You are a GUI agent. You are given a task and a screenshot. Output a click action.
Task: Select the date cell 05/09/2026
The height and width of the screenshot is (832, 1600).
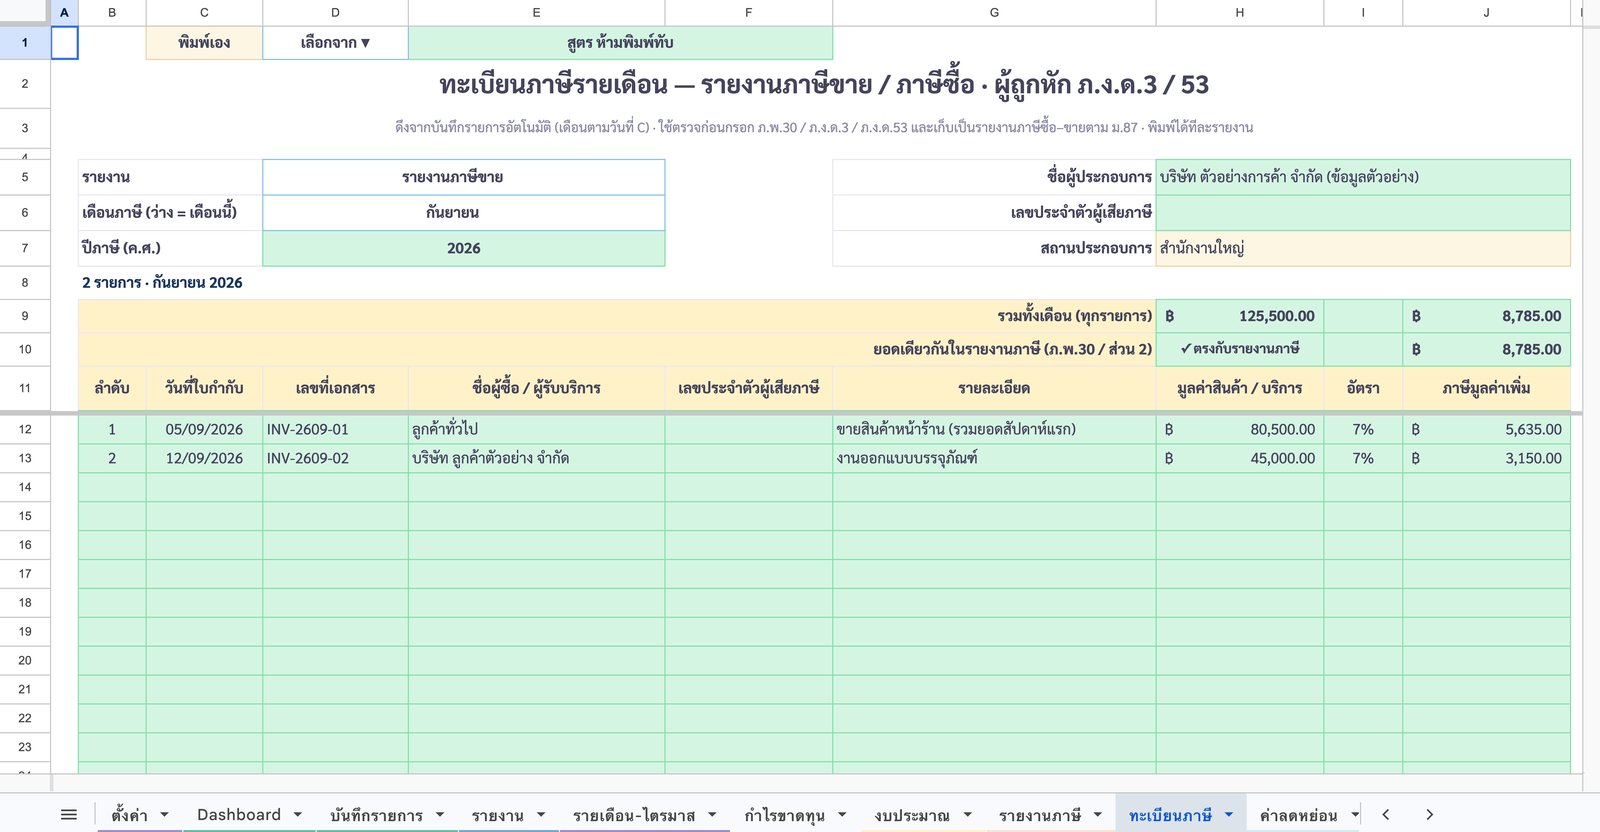coord(204,429)
